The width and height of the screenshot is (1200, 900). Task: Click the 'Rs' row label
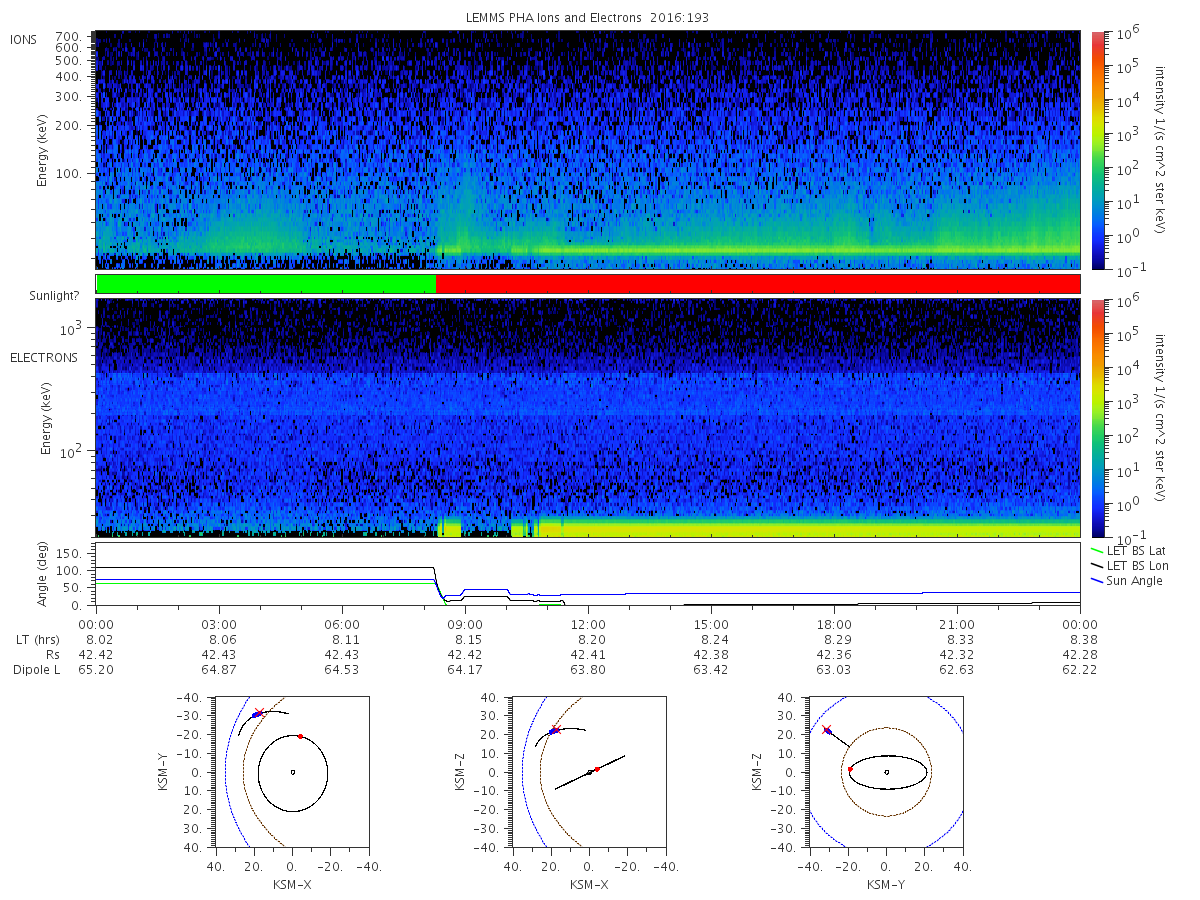51,654
